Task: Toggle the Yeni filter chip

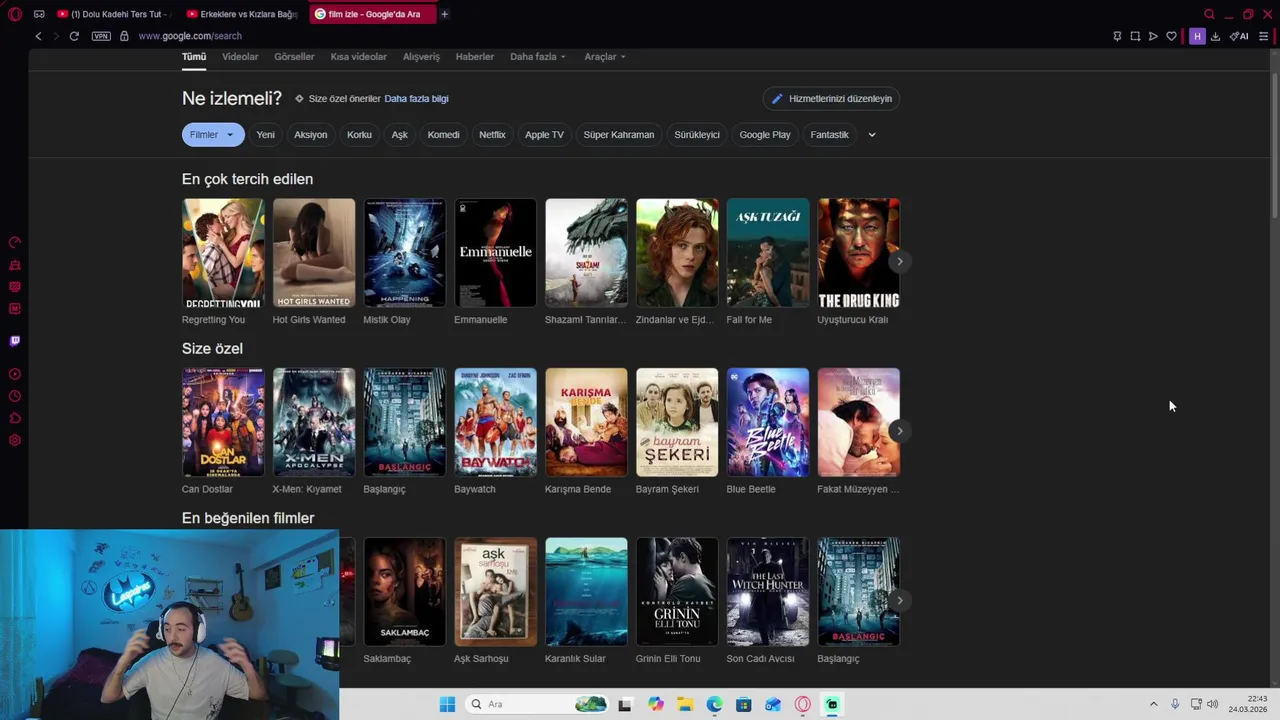Action: pyautogui.click(x=265, y=135)
